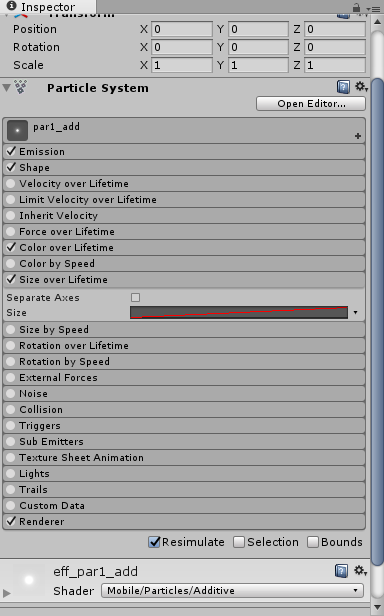Uncheck the Resimulate checkbox
Image resolution: width=384 pixels, height=616 pixels.
[x=154, y=542]
